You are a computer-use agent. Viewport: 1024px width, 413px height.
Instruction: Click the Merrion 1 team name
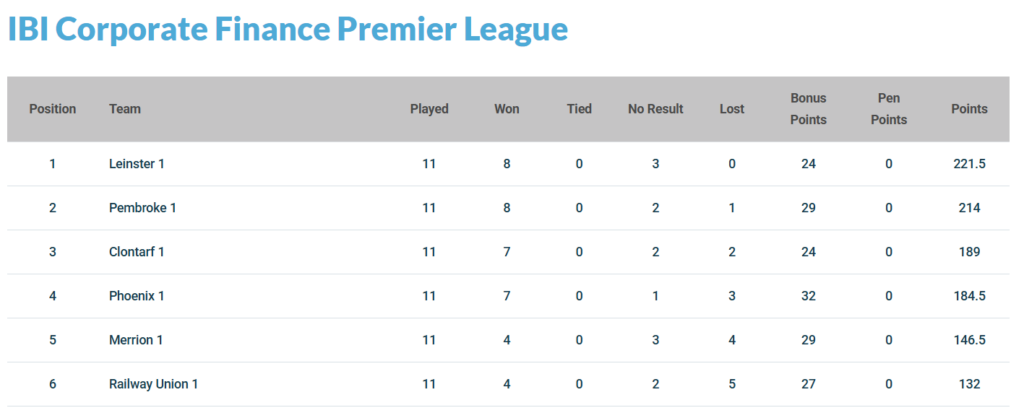point(136,340)
